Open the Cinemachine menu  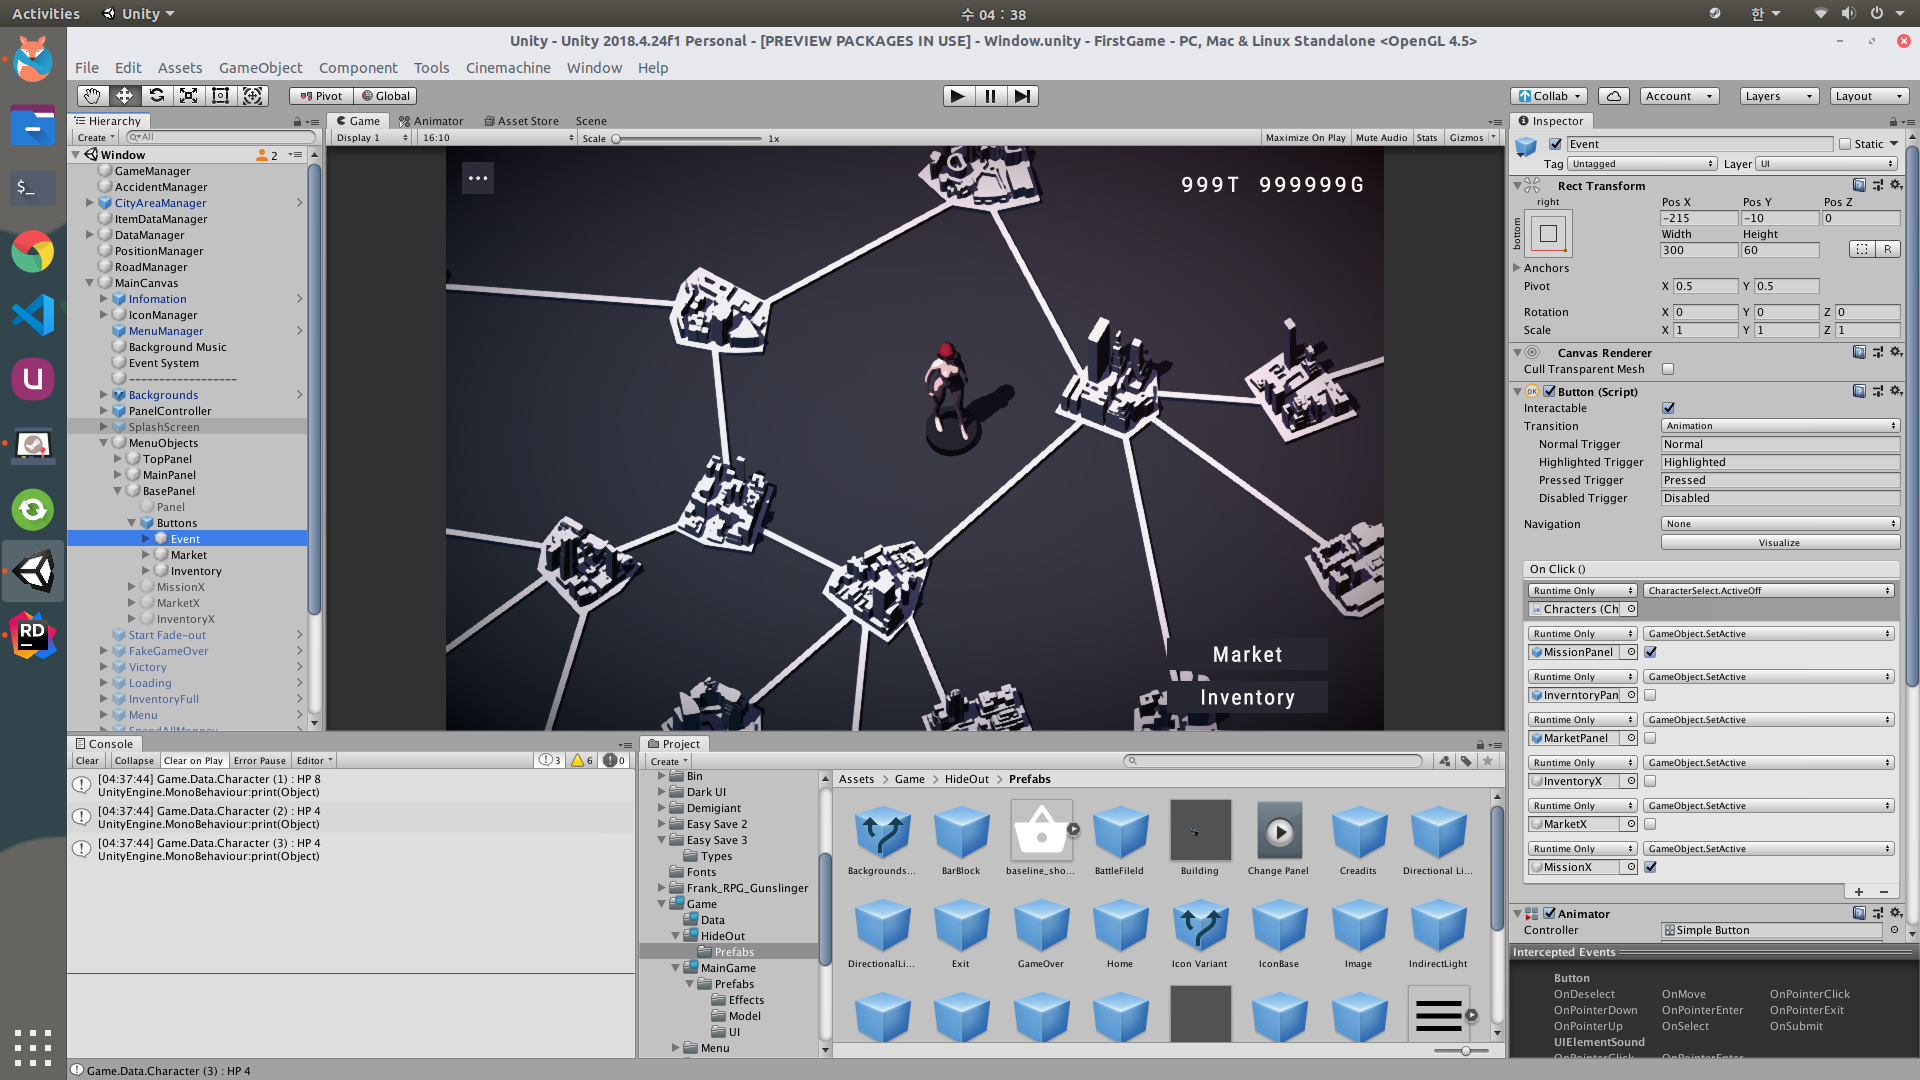point(508,68)
